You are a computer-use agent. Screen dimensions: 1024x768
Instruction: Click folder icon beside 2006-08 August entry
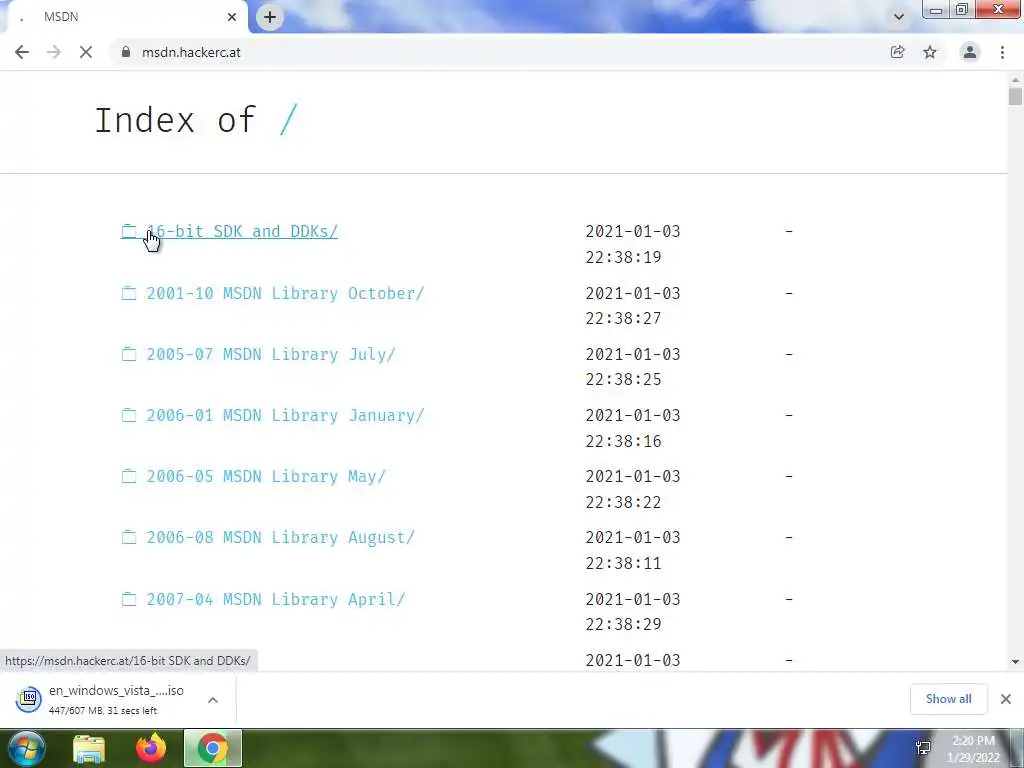(129, 537)
